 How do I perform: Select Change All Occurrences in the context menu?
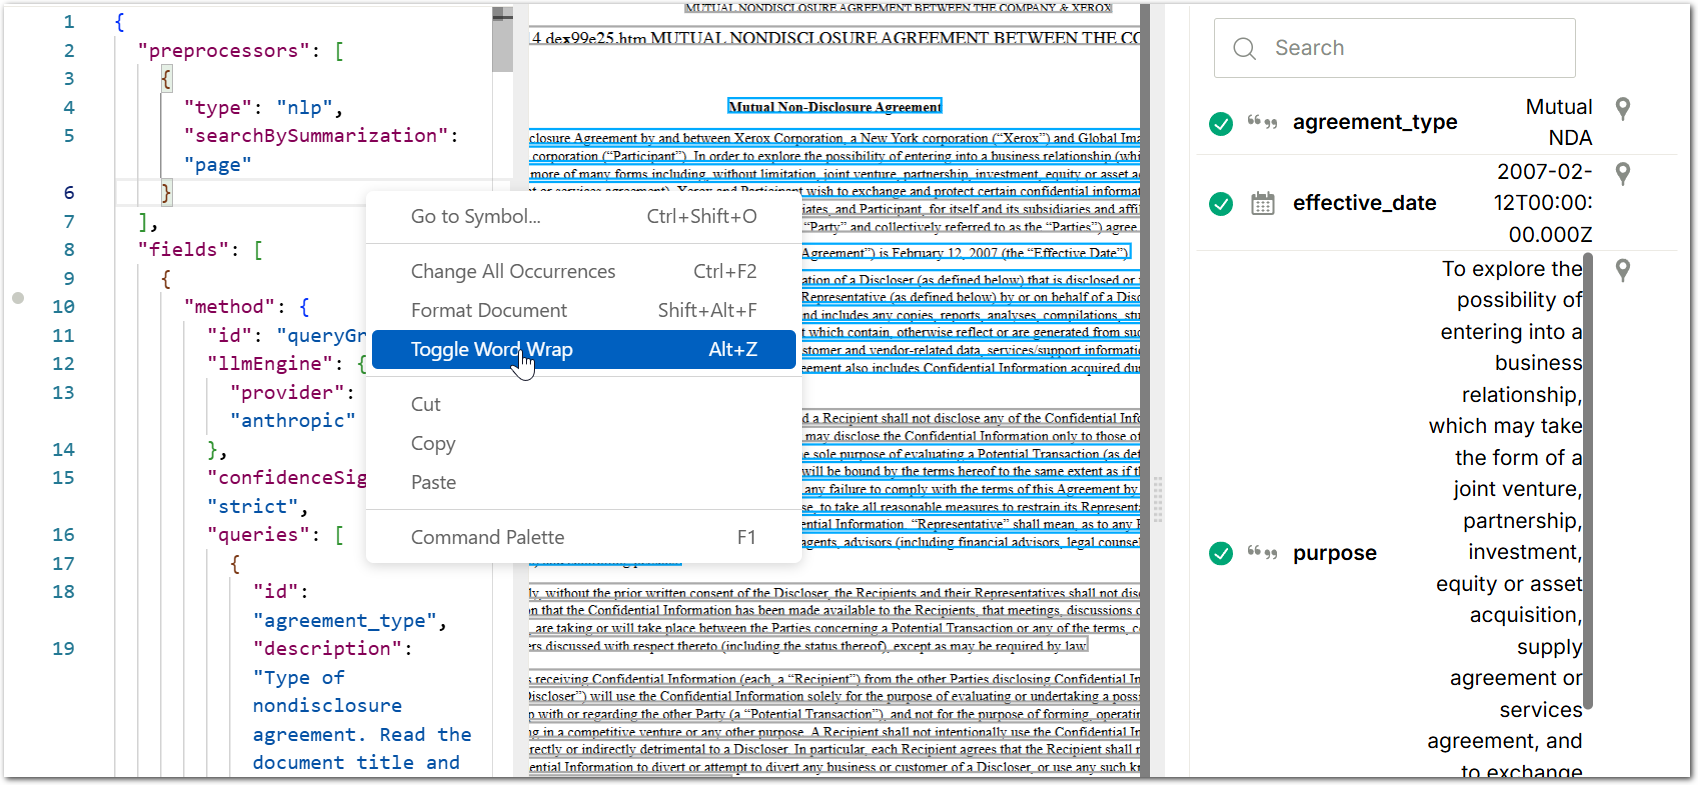pos(583,271)
